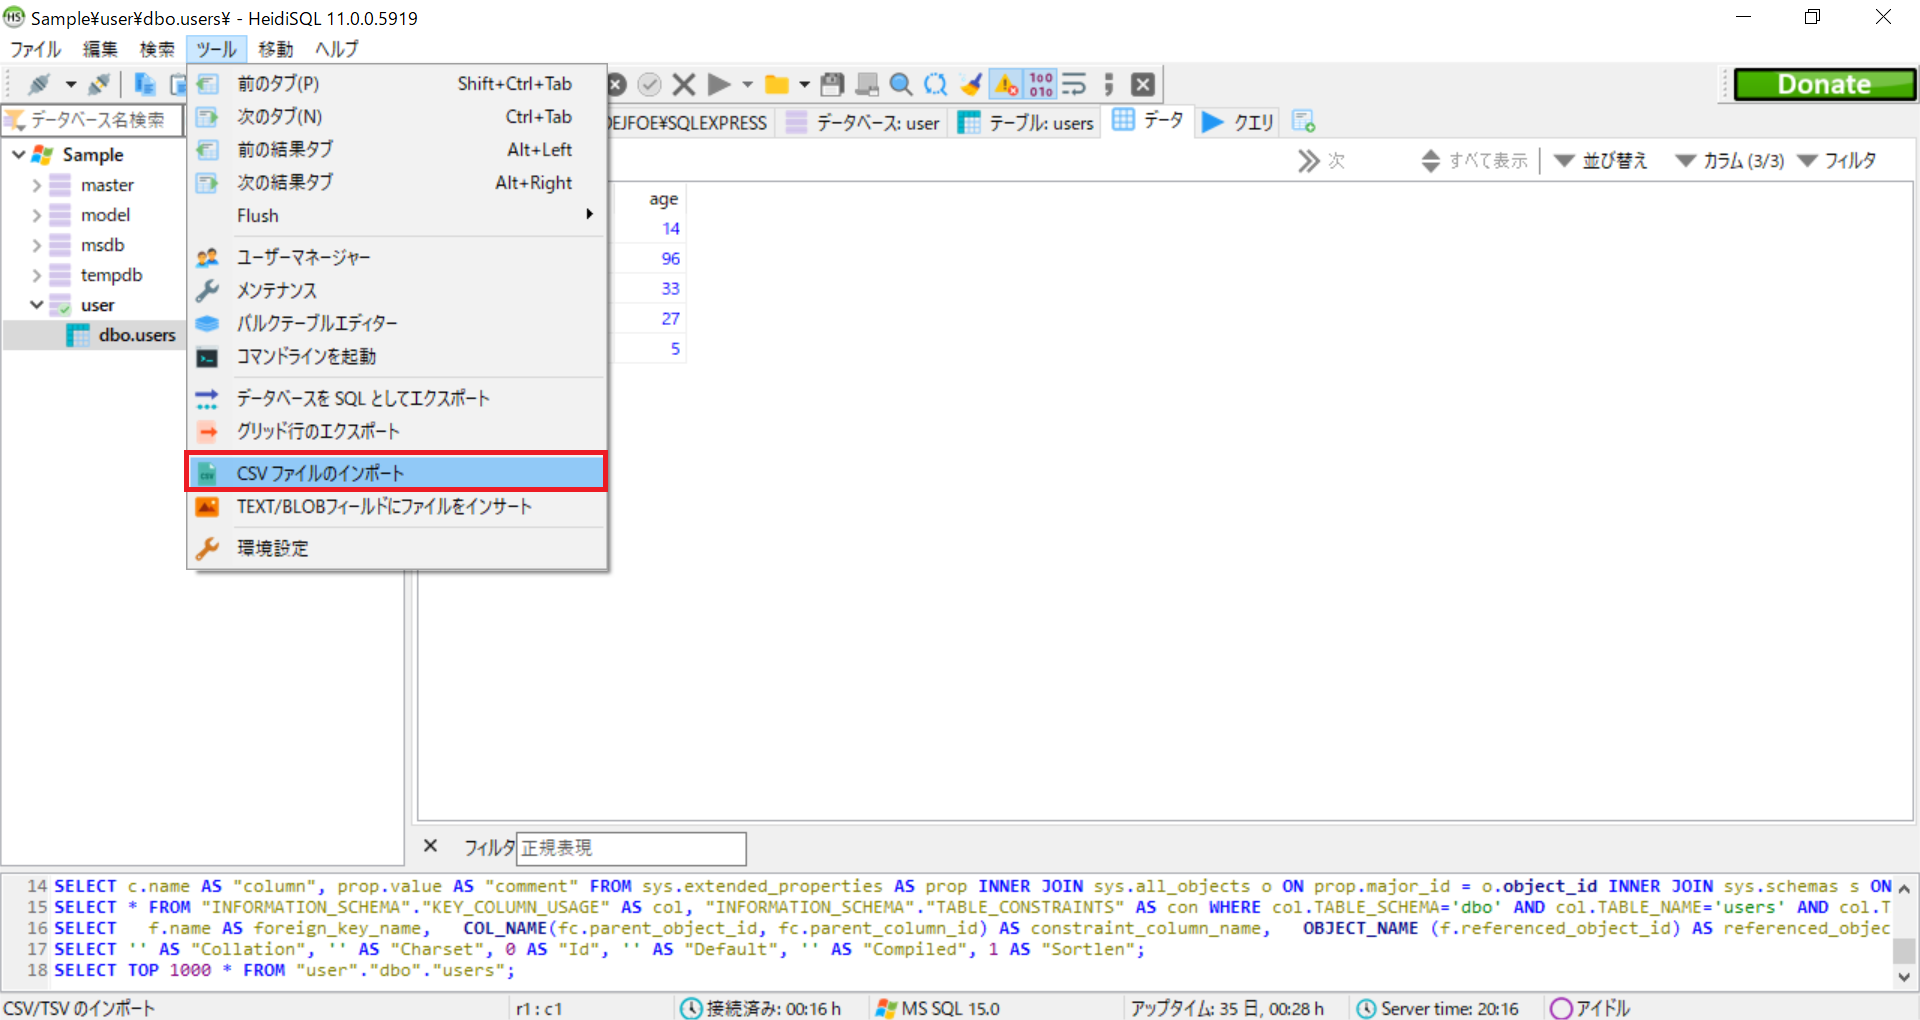The image size is (1920, 1020).
Task: Click the green Donate button
Action: 1825,84
